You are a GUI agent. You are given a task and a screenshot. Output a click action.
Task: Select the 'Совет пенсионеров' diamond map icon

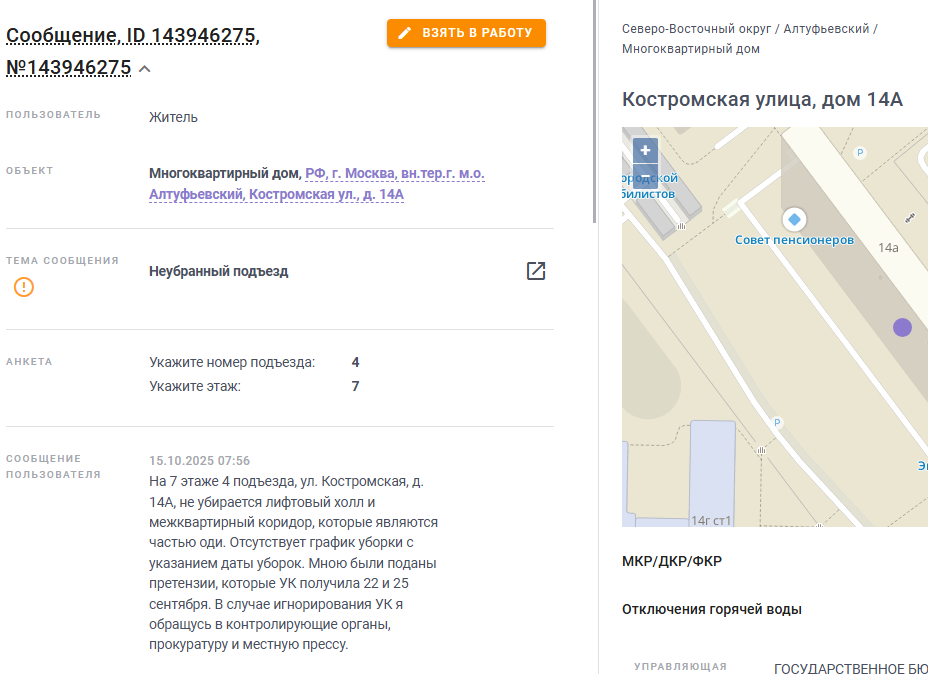[x=794, y=219]
